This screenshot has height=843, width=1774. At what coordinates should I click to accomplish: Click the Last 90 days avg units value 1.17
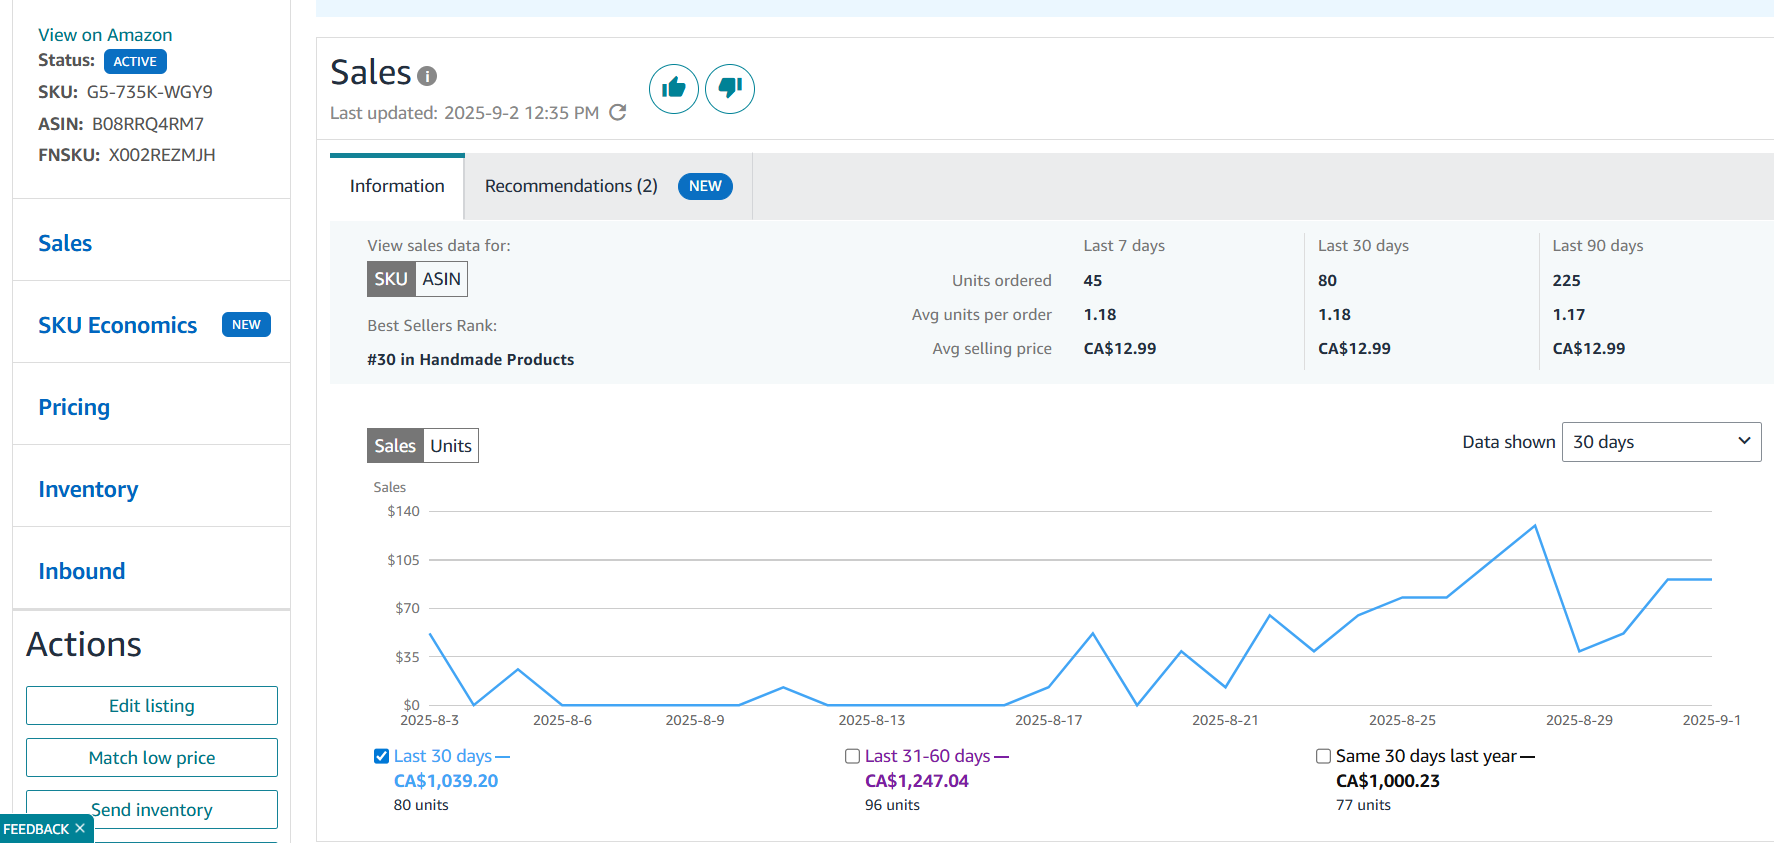pos(1569,315)
